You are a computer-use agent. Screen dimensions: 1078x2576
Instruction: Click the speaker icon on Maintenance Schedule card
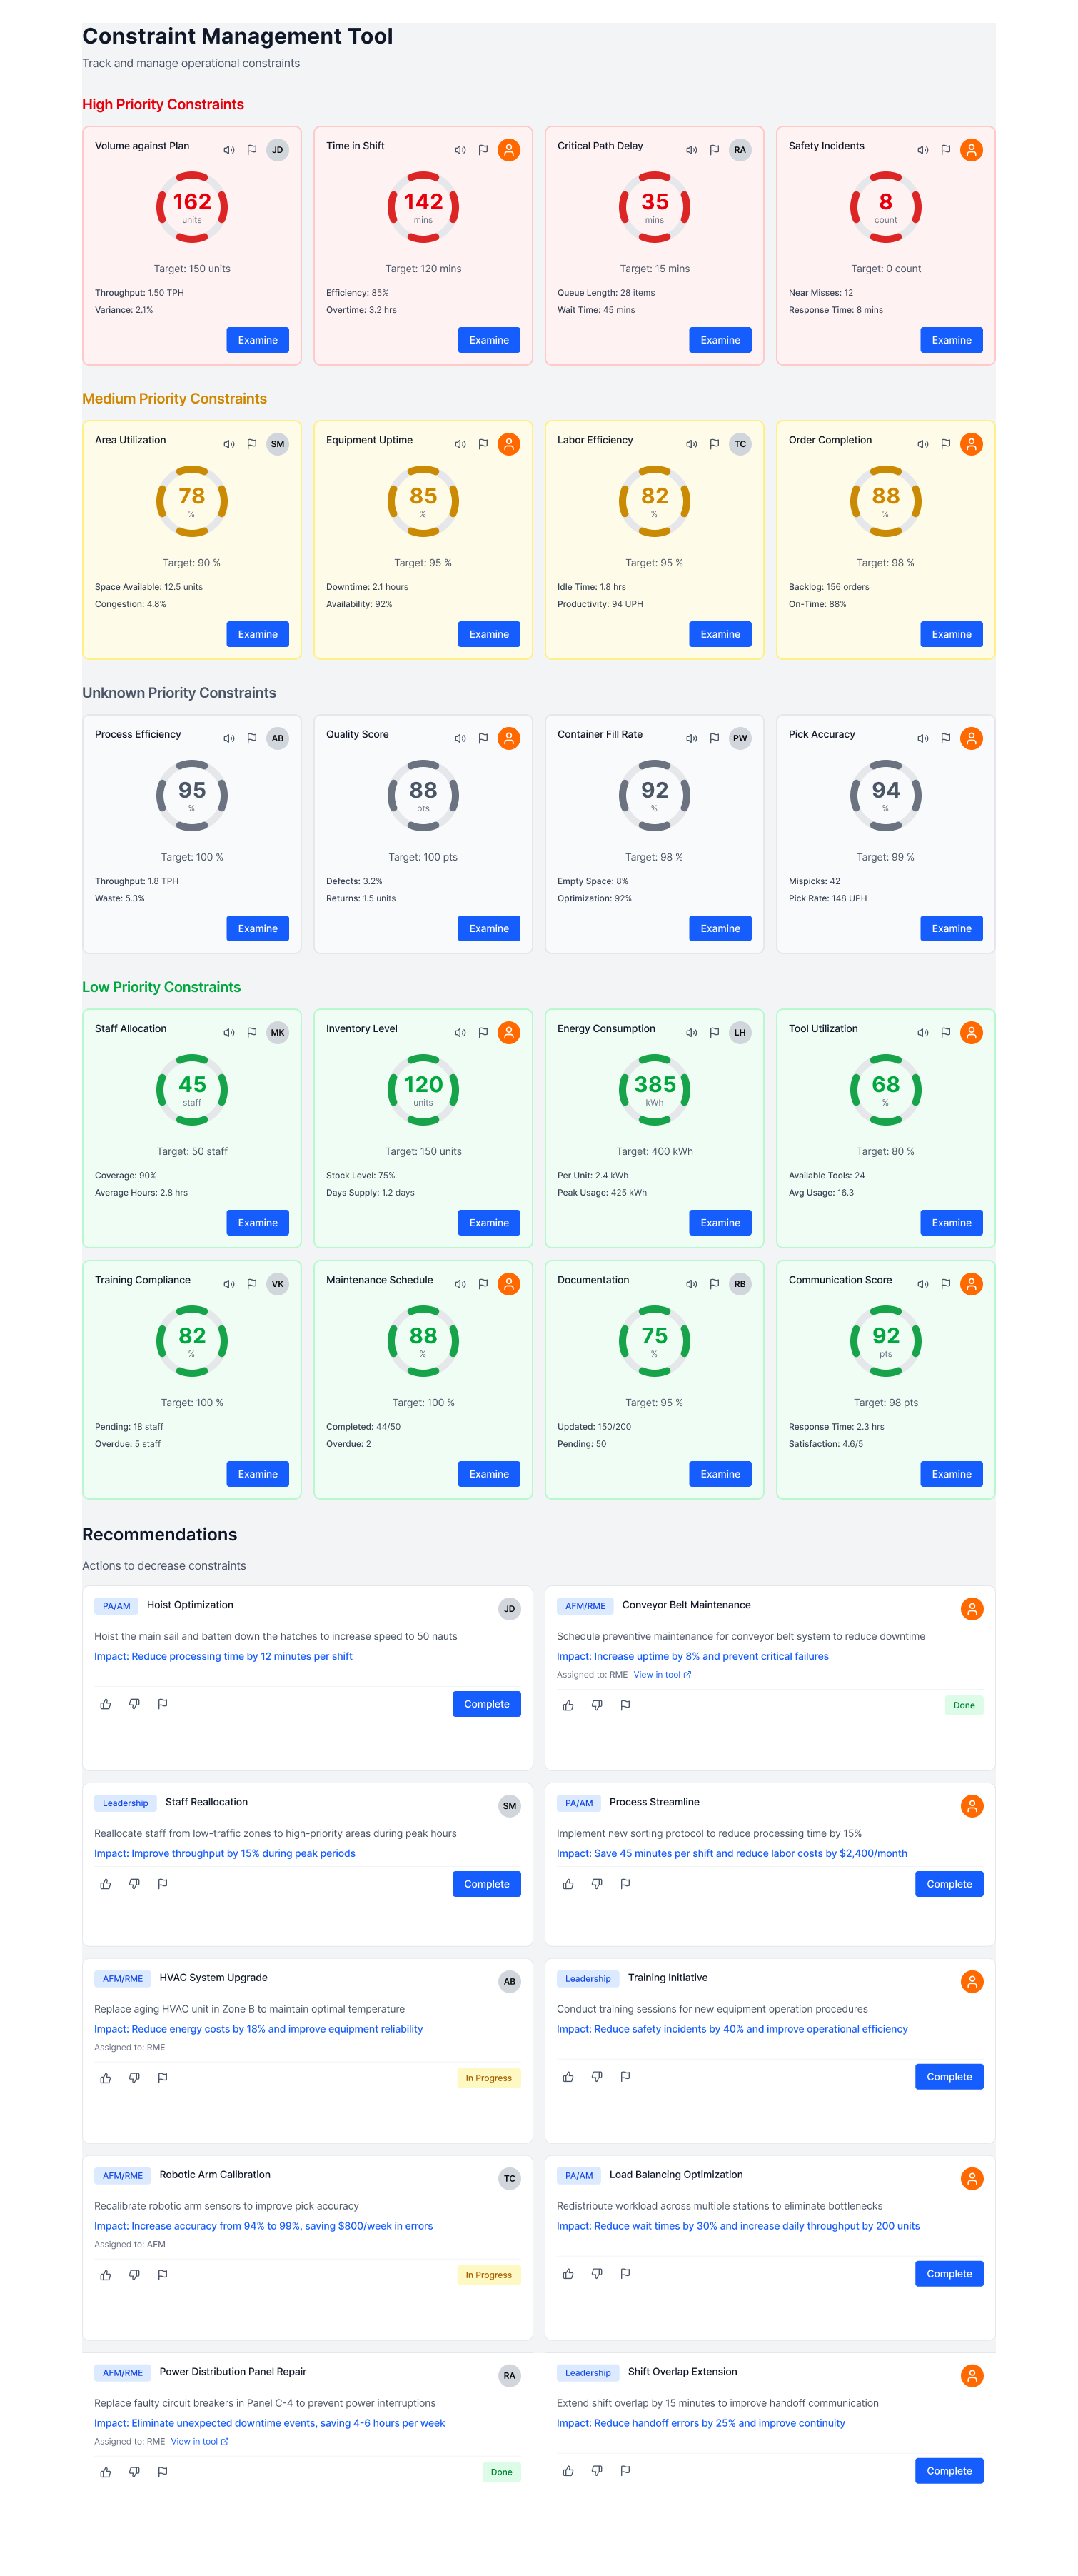460,1284
